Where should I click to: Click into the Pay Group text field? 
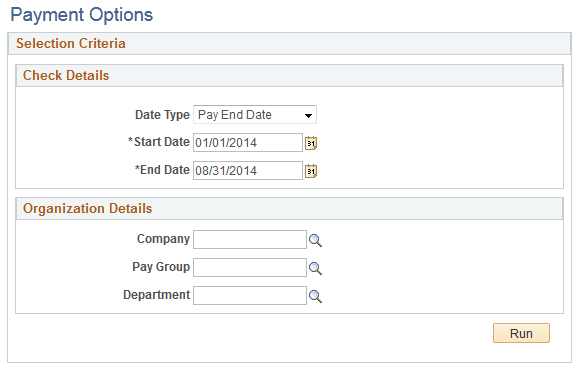(x=250, y=268)
